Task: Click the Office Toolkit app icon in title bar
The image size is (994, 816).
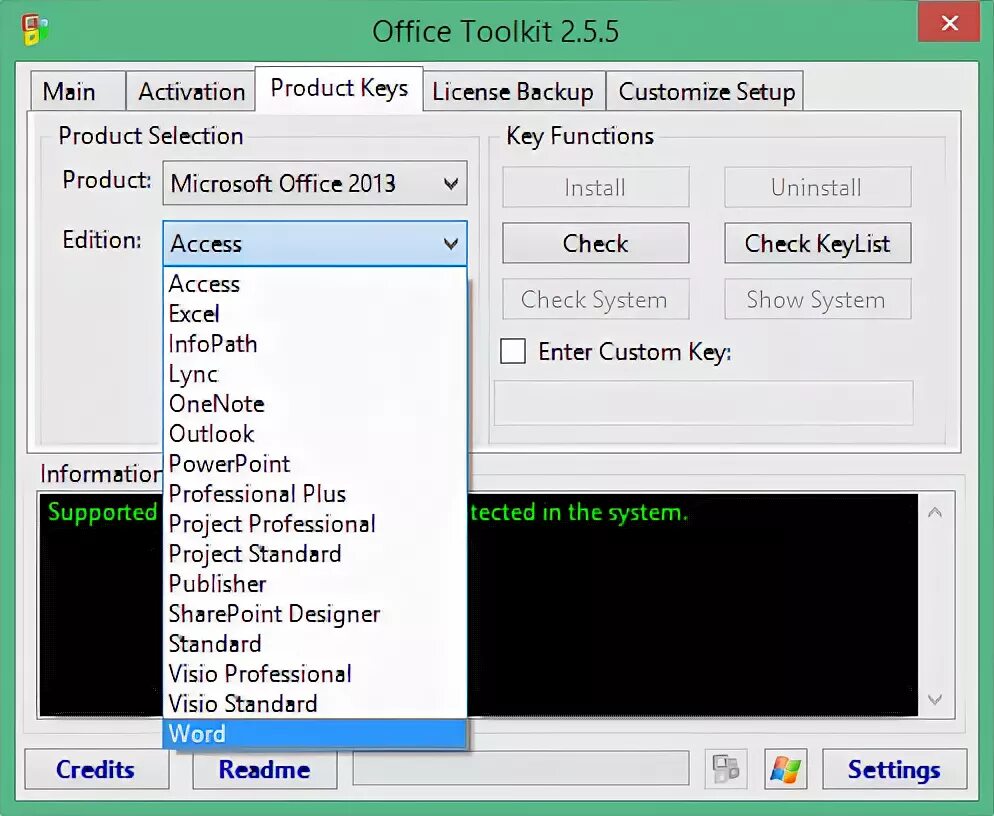Action: 34,30
